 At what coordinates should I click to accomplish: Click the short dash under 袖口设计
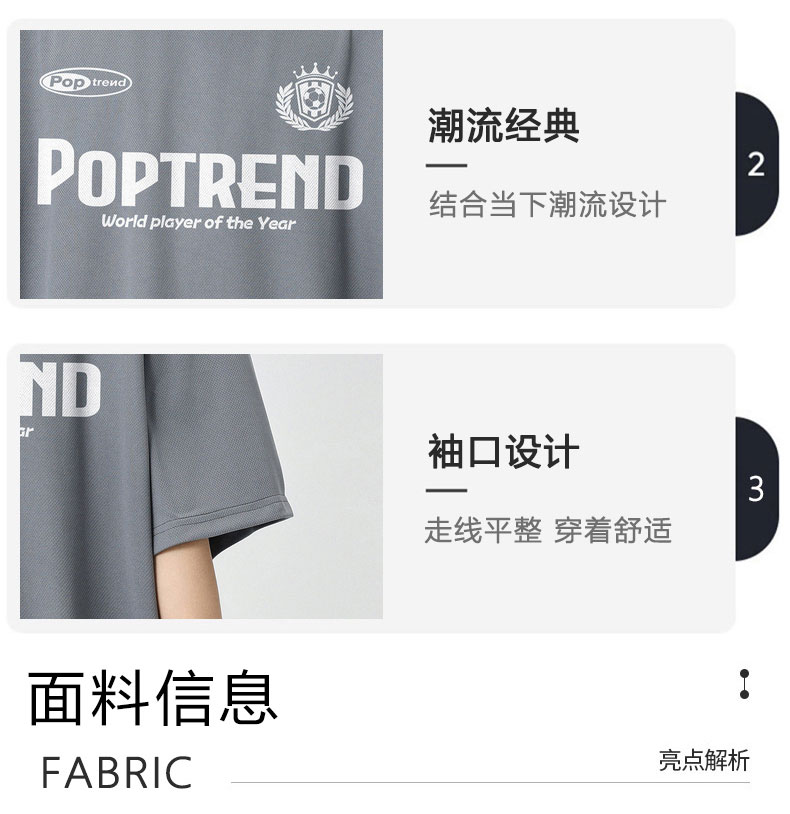click(x=446, y=490)
